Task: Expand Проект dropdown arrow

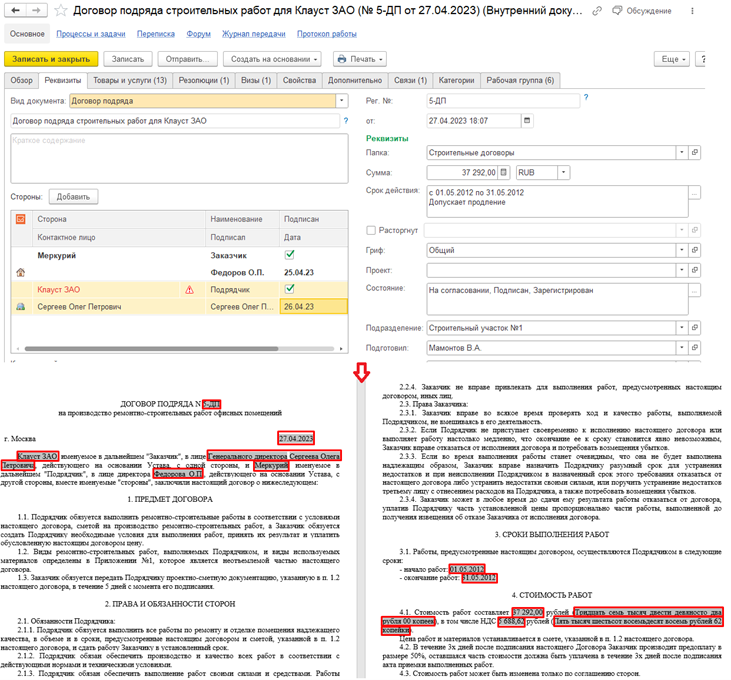Action: [682, 270]
